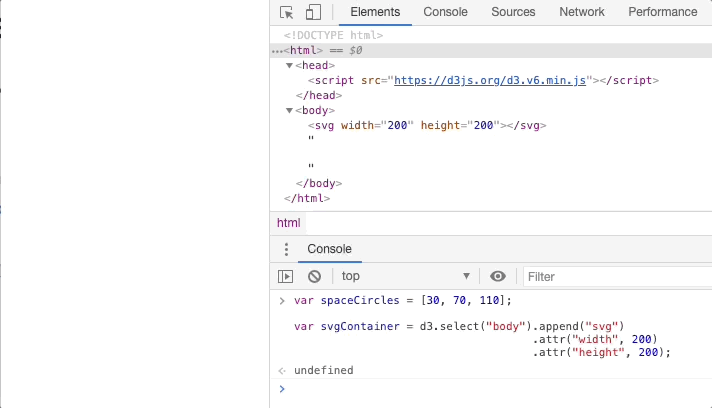Select the html == $0 element row
712x408 pixels.
pos(491,50)
